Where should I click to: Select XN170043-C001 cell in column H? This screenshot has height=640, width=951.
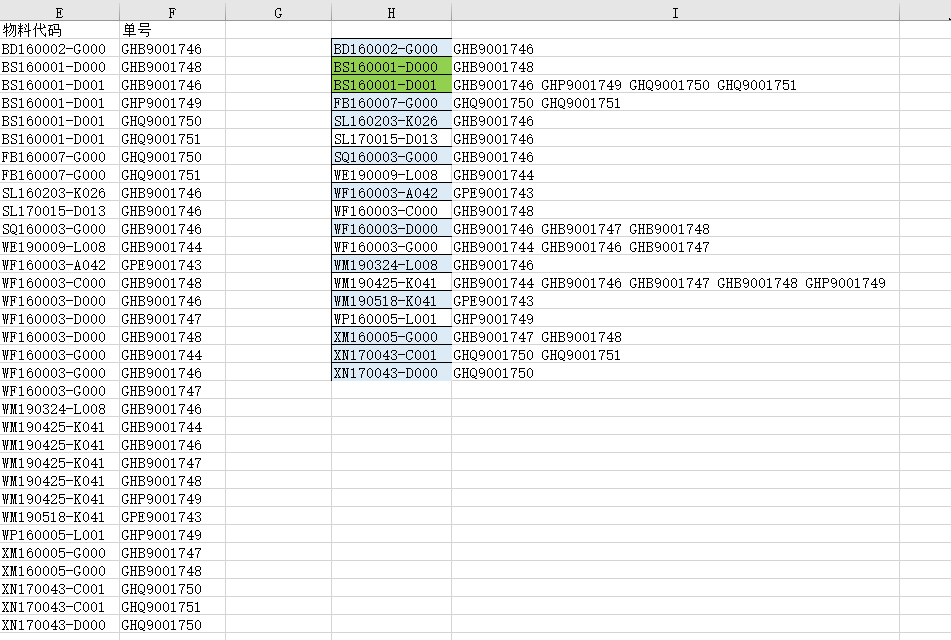391,355
